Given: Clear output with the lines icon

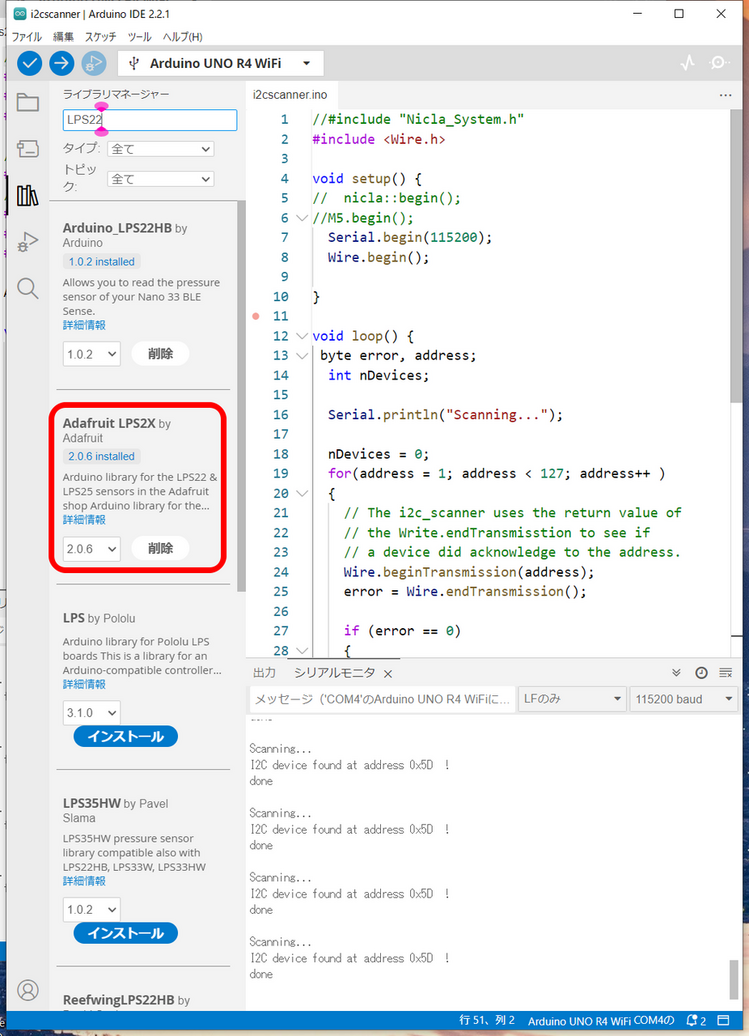Looking at the screenshot, I should tap(725, 673).
